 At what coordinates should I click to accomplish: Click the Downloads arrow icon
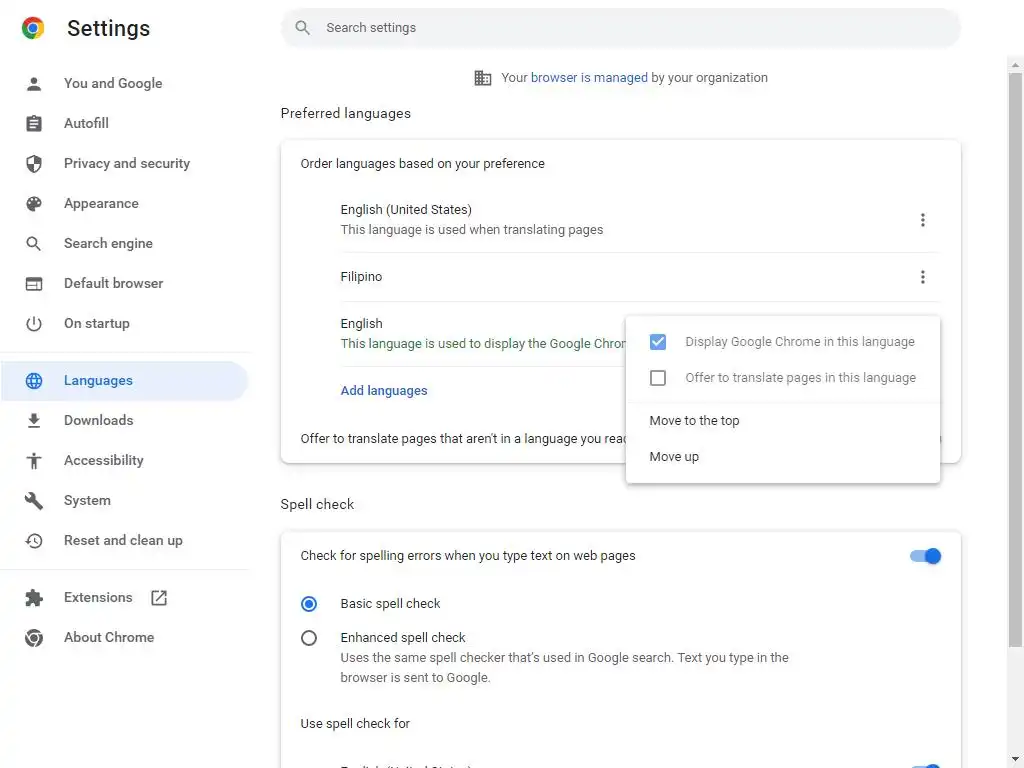[34, 420]
